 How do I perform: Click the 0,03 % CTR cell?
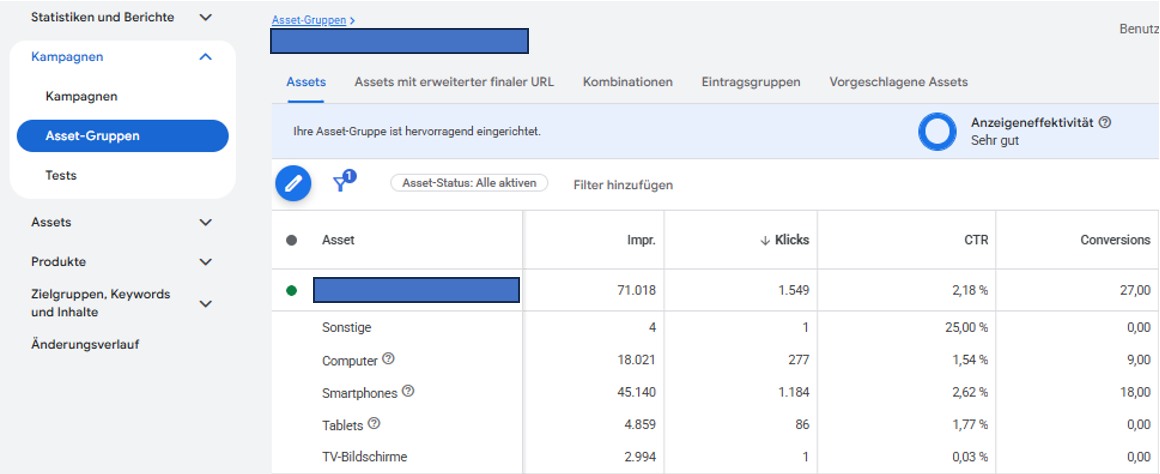tap(968, 456)
